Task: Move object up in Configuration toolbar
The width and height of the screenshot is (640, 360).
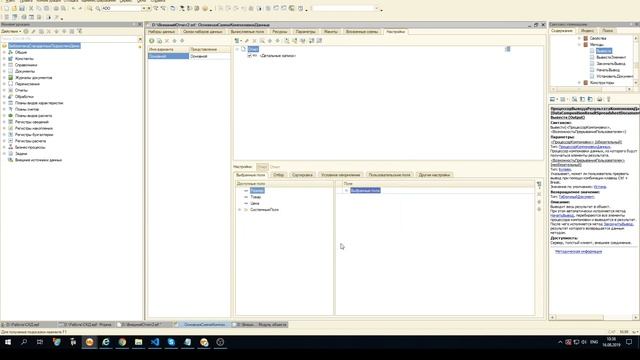Action: click(x=57, y=31)
